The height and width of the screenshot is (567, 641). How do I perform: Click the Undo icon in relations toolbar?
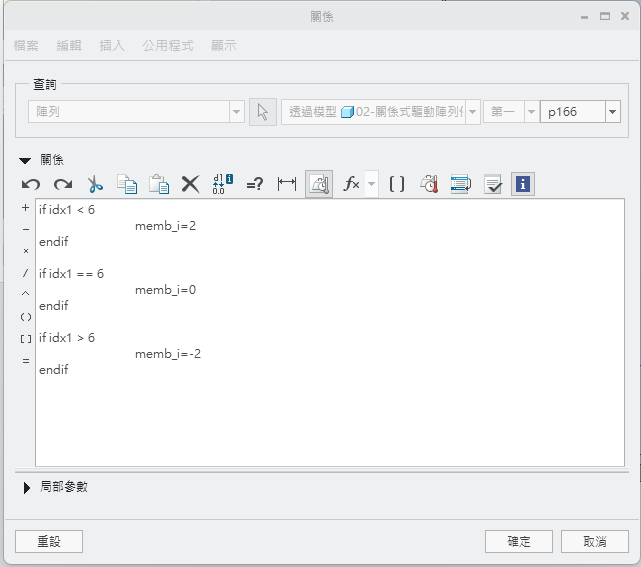coord(31,184)
